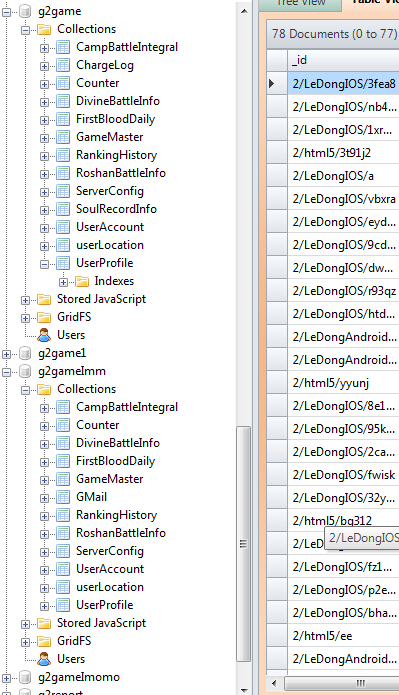The image size is (399, 695).
Task: Click the Indexes folder icon under UserProfile
Action: (82, 281)
